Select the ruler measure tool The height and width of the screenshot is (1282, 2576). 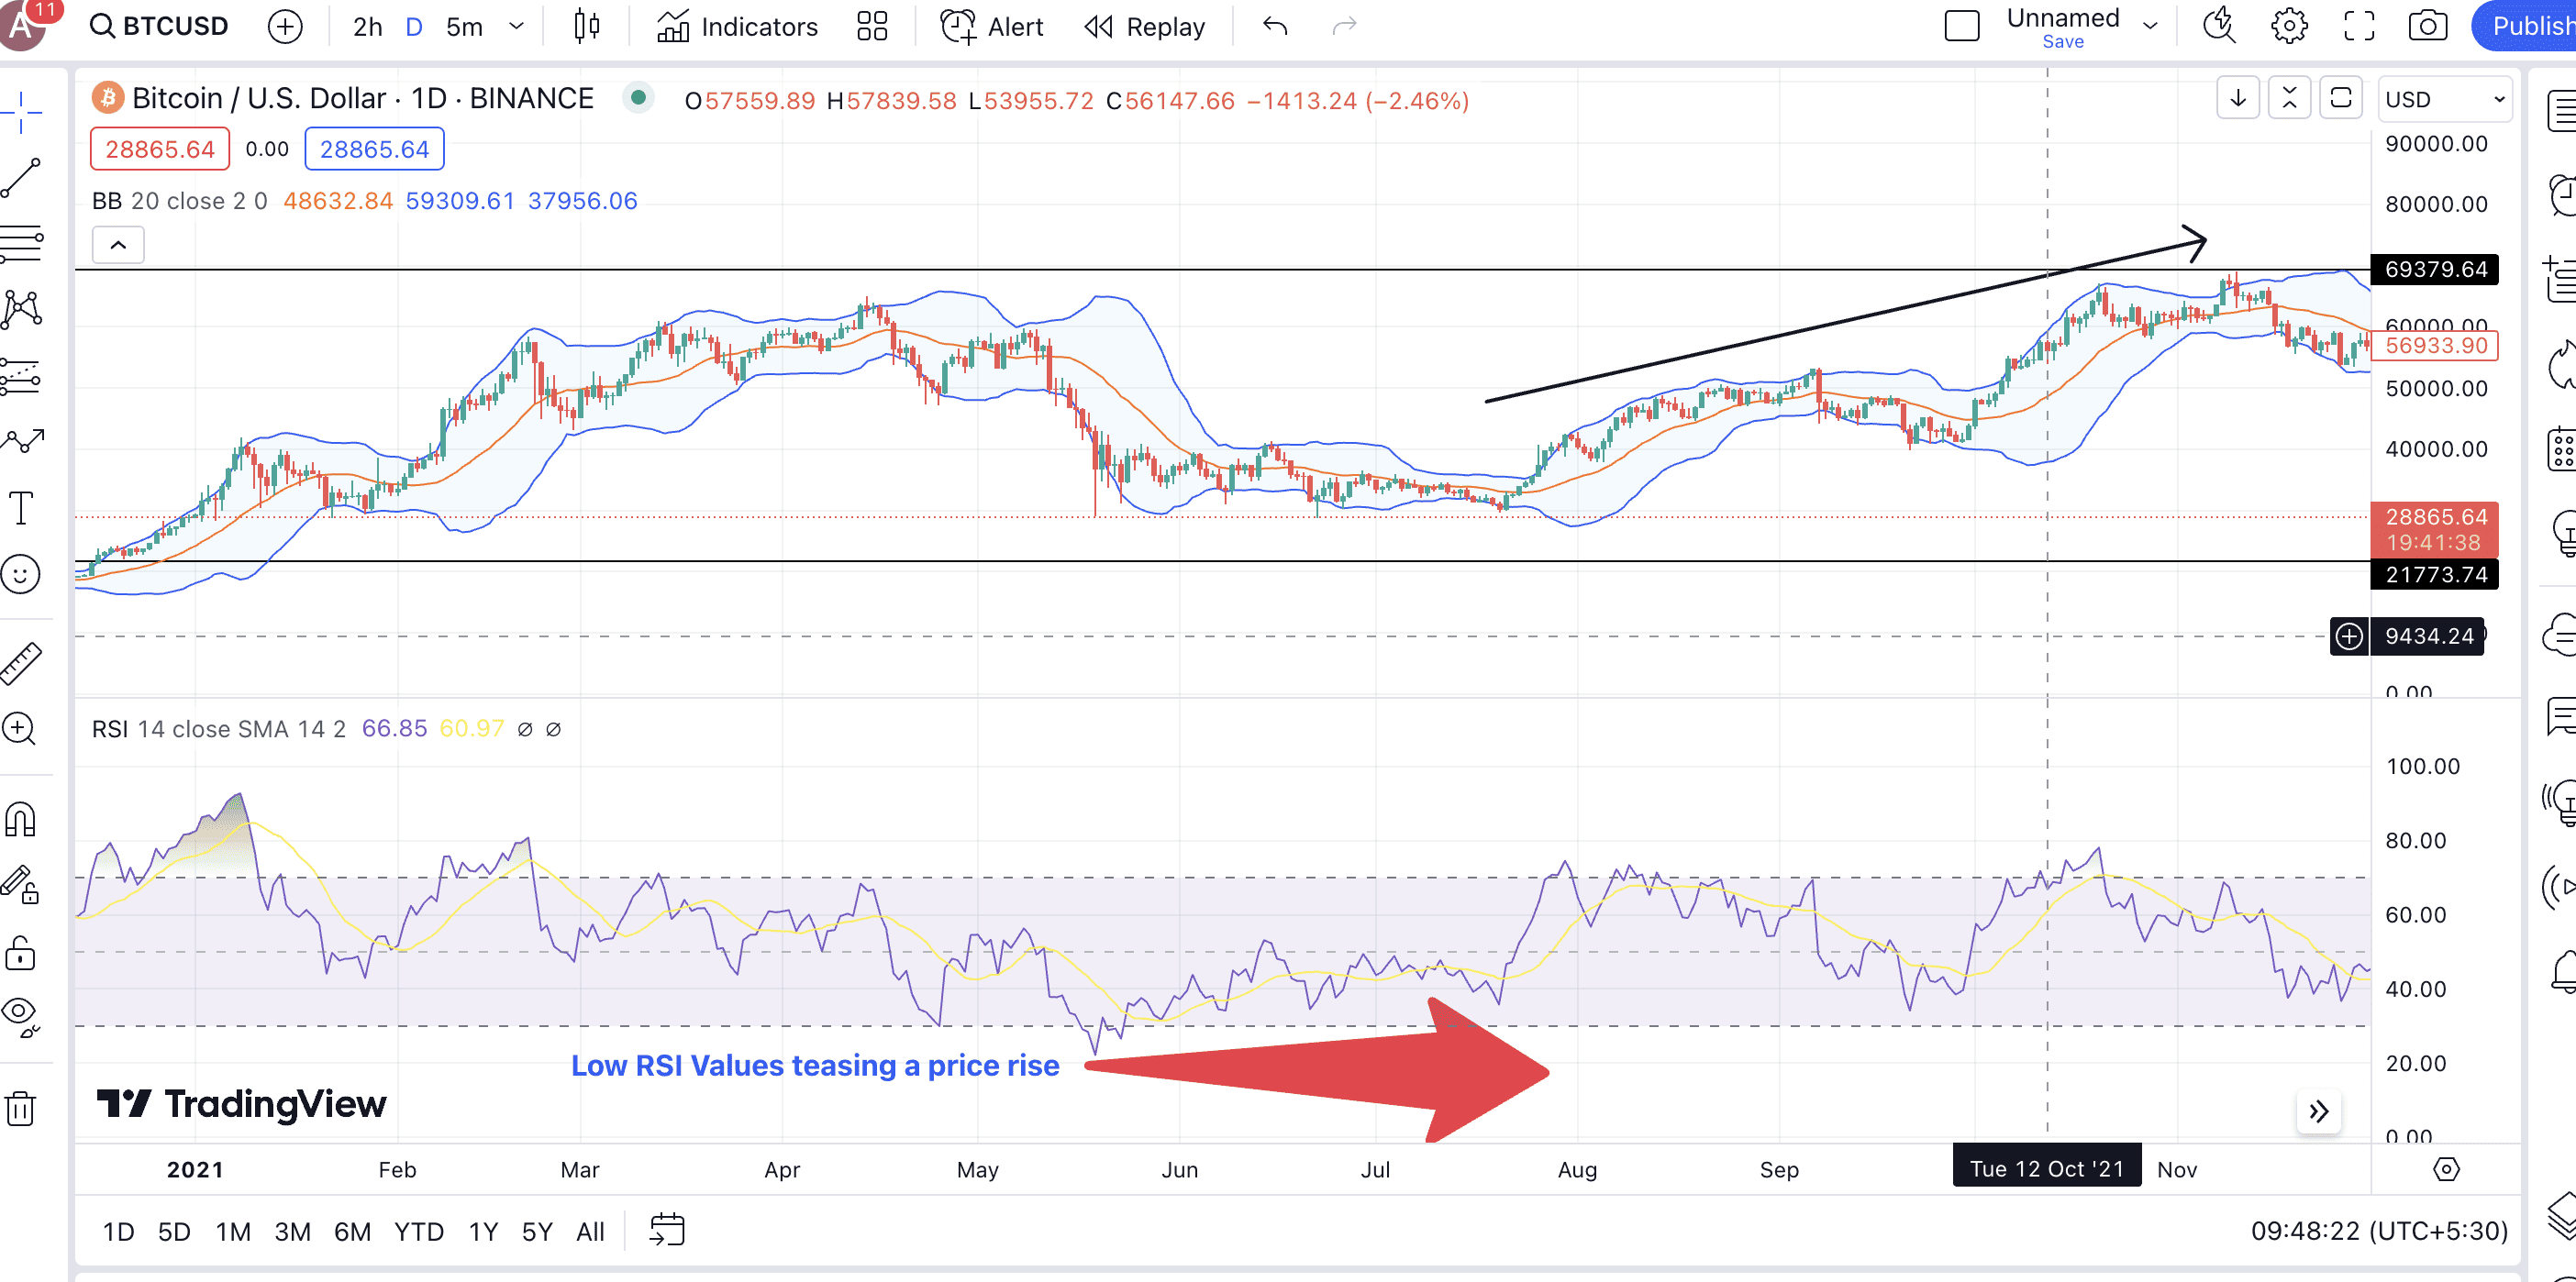coord(22,664)
